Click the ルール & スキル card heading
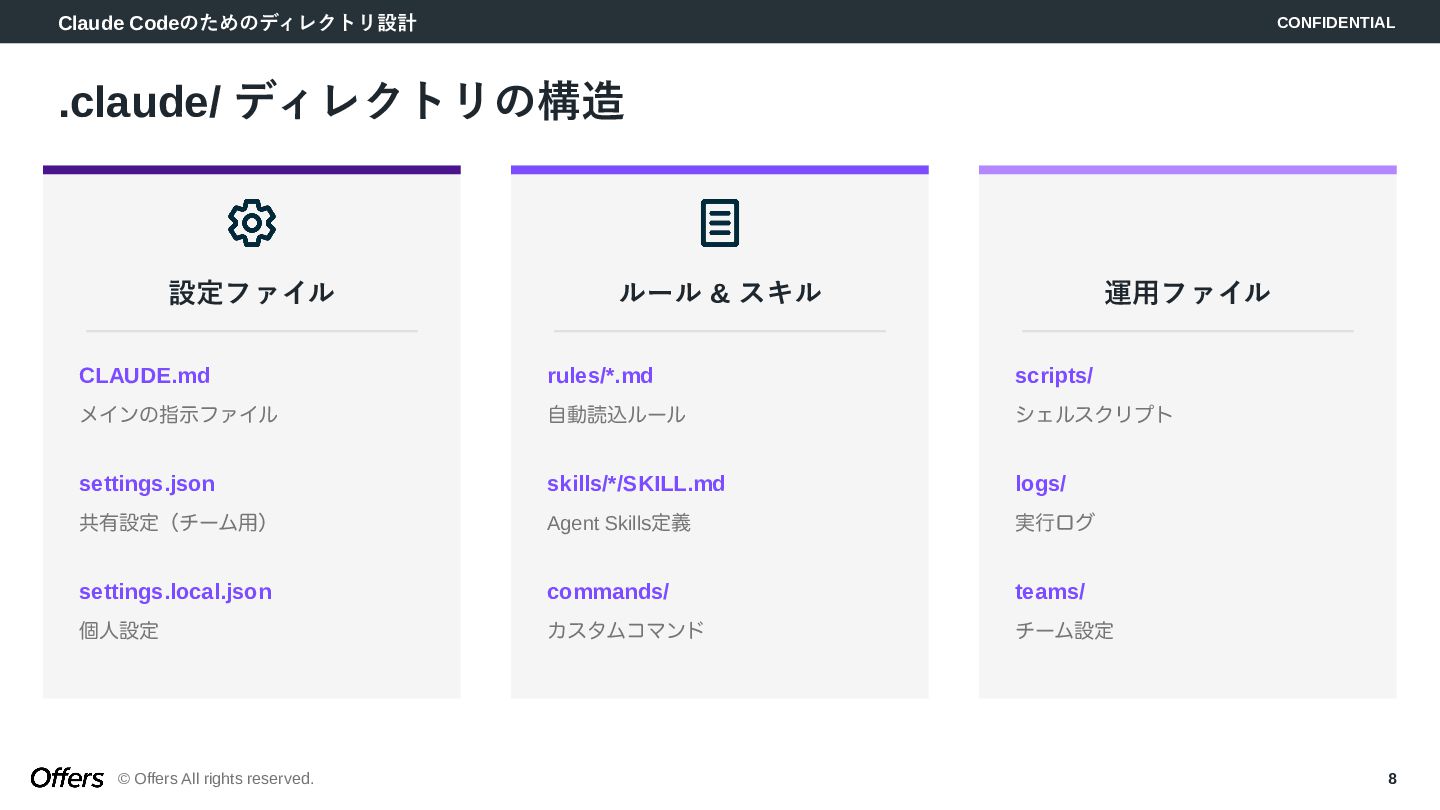 click(720, 292)
